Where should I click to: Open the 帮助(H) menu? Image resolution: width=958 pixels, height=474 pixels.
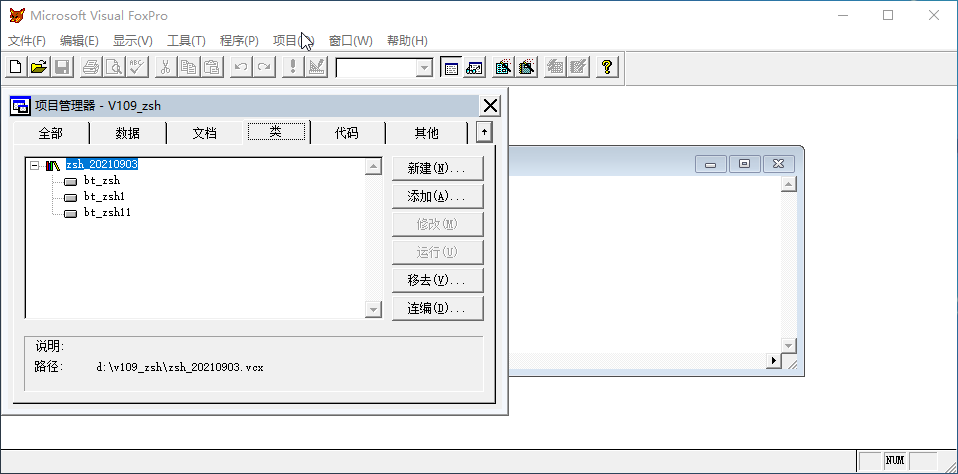point(408,41)
